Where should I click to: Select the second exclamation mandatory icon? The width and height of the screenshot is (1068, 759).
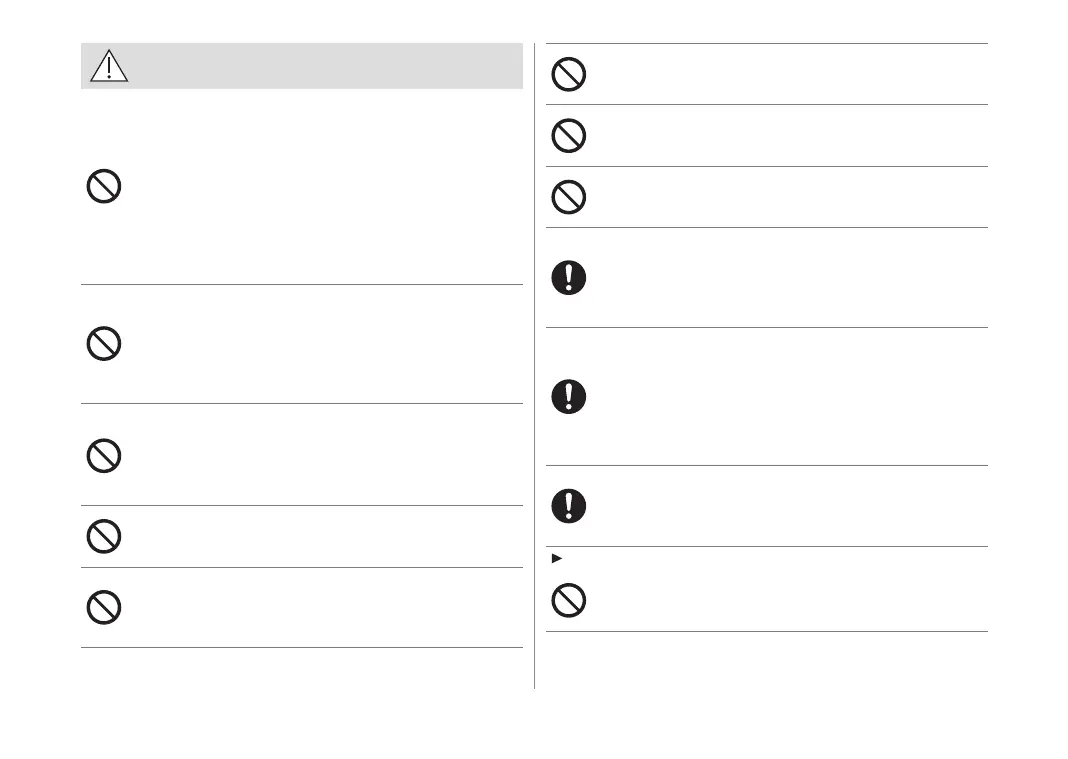click(568, 397)
